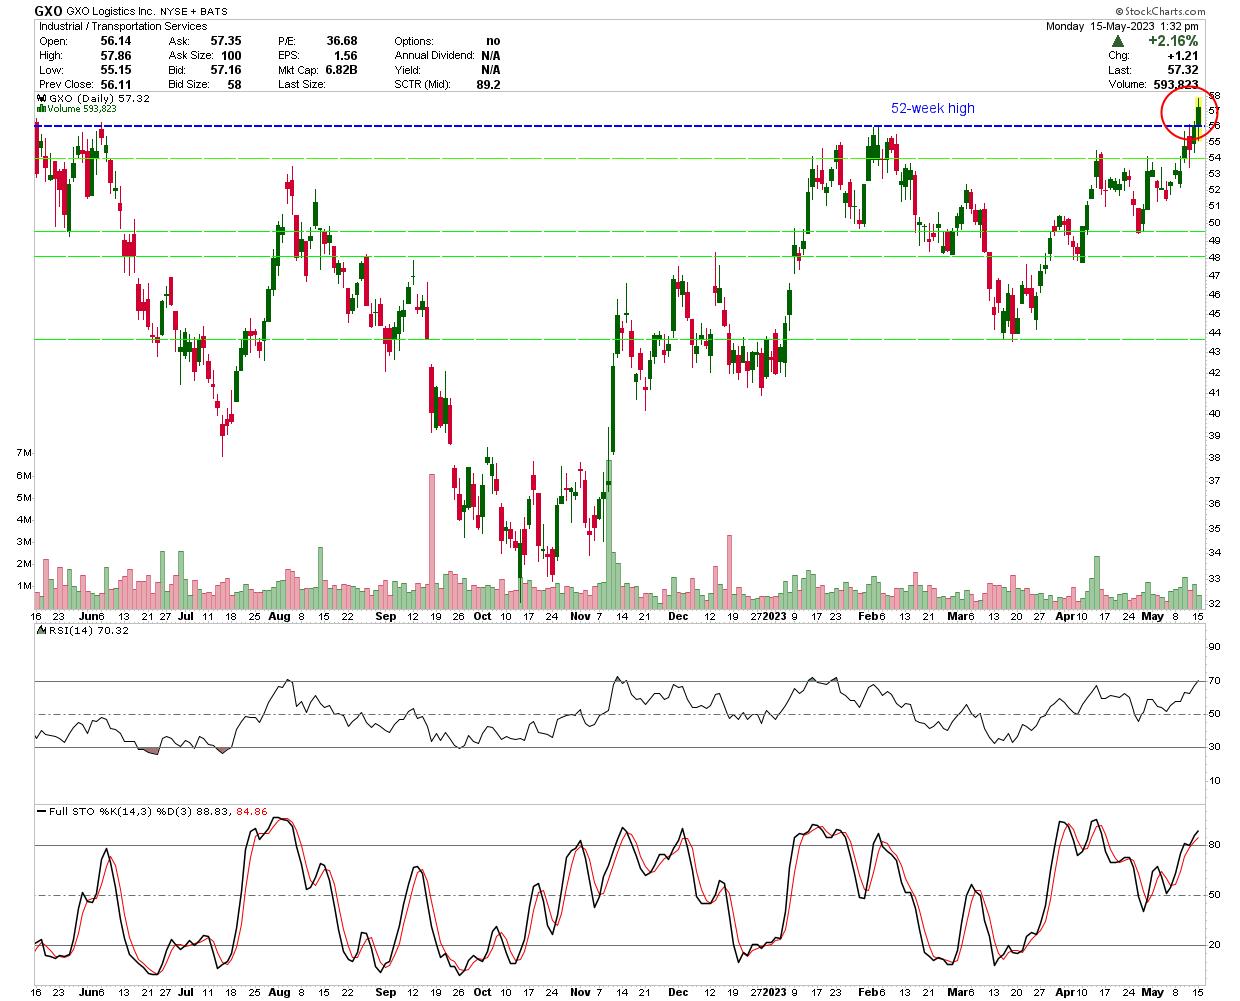Viewport: 1240px width, 1001px height.
Task: Click the volume bars icon in legend
Action: [x=41, y=109]
